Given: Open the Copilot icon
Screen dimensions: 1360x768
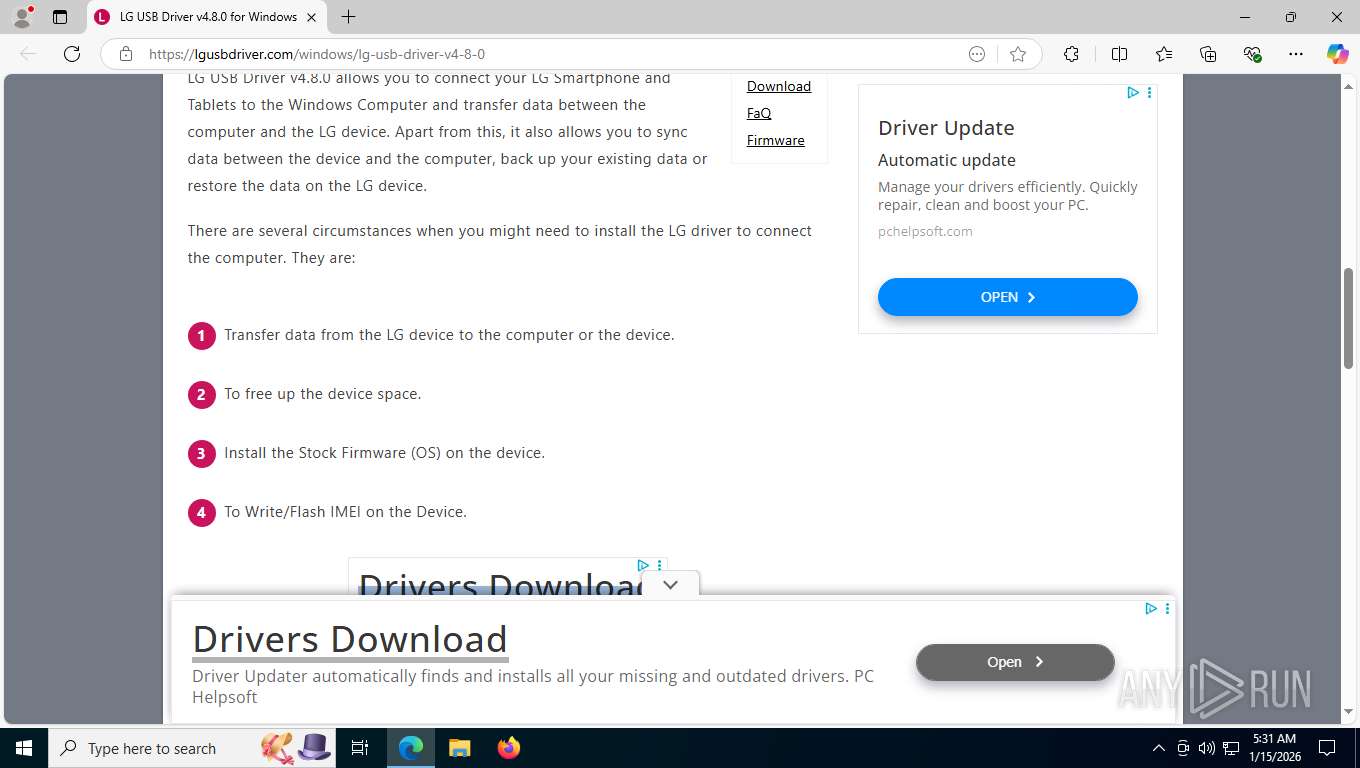Looking at the screenshot, I should coord(1337,54).
